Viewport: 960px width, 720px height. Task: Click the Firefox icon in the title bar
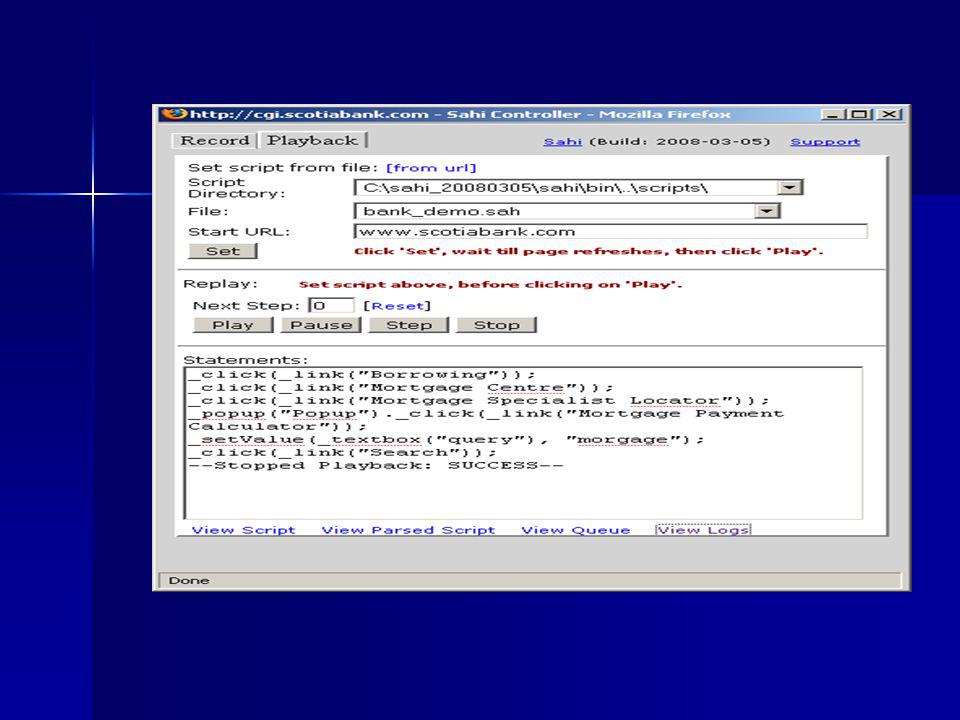click(174, 114)
